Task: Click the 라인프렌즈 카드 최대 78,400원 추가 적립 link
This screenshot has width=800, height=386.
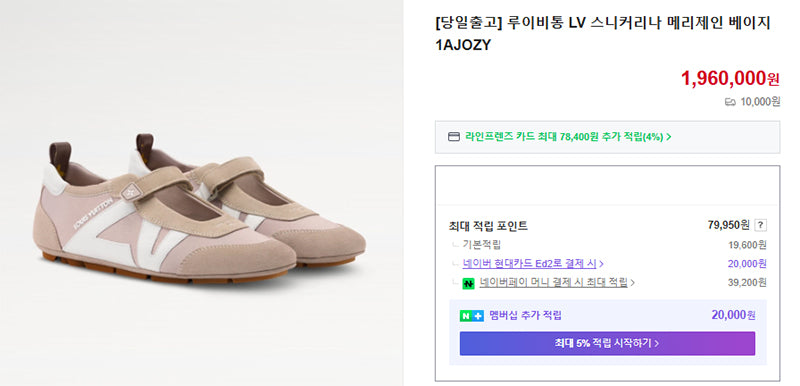Action: (x=564, y=137)
